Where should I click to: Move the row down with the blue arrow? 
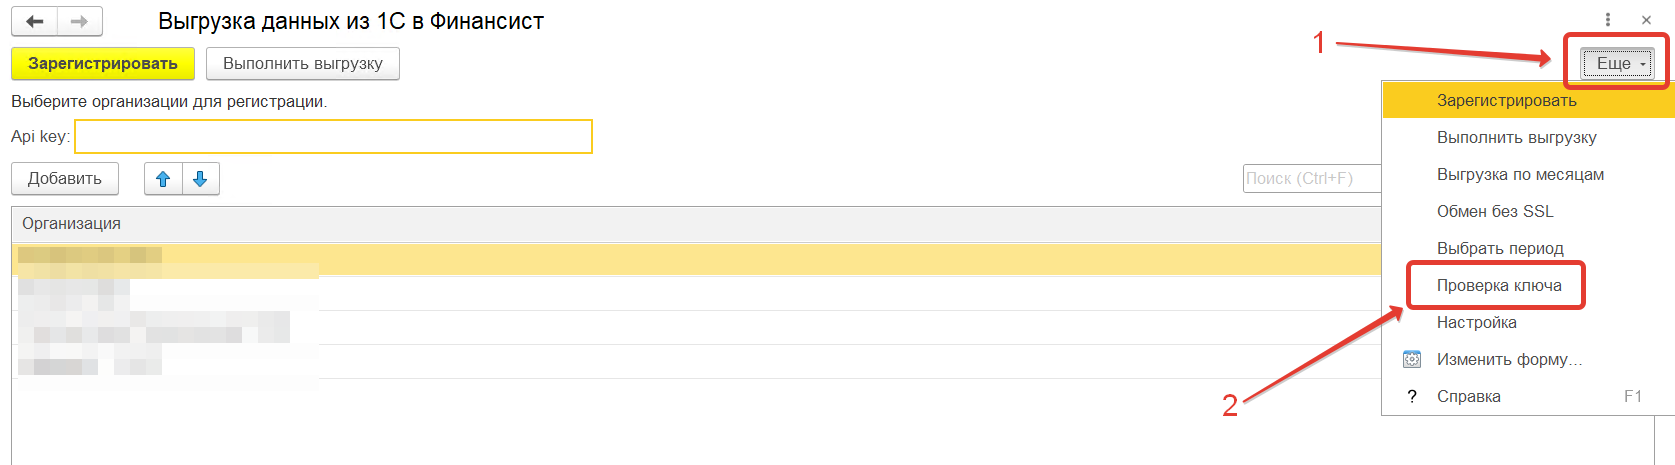200,179
